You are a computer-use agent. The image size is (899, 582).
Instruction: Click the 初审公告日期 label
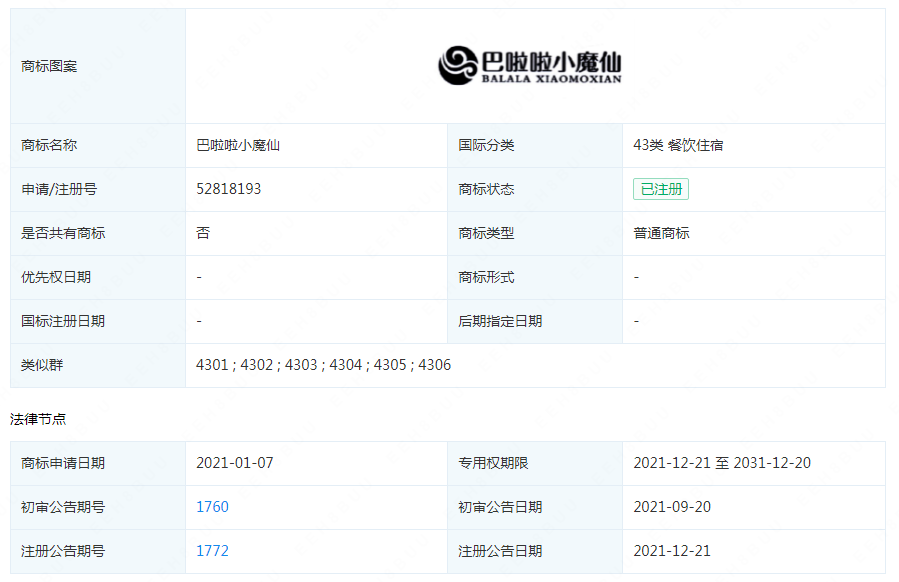(500, 507)
